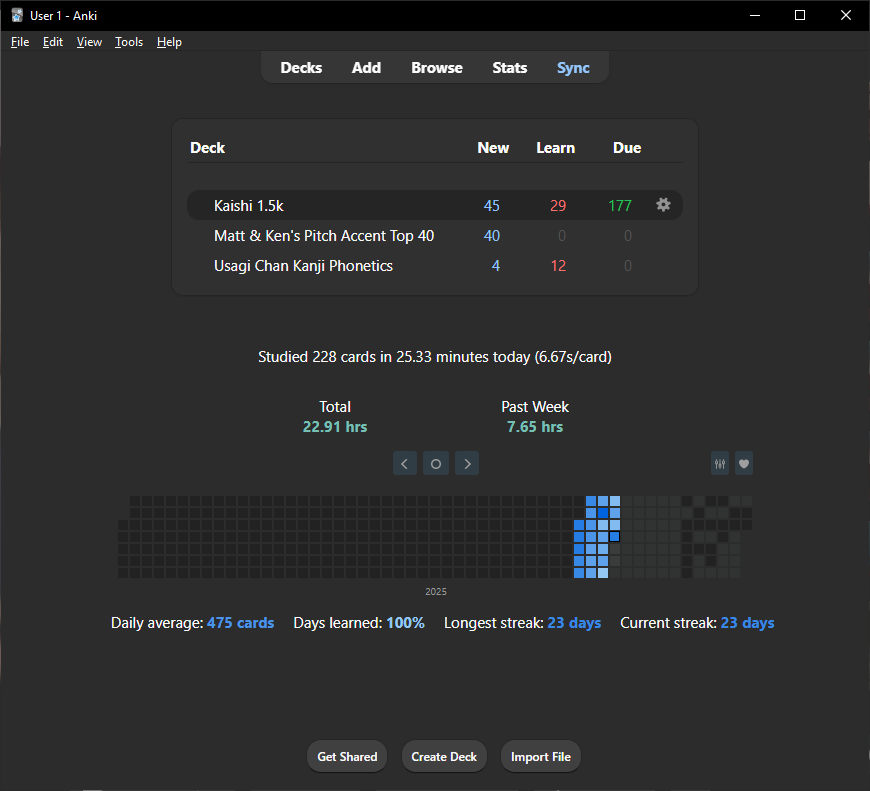The image size is (870, 791).
Task: Close the Anki window
Action: [x=846, y=15]
